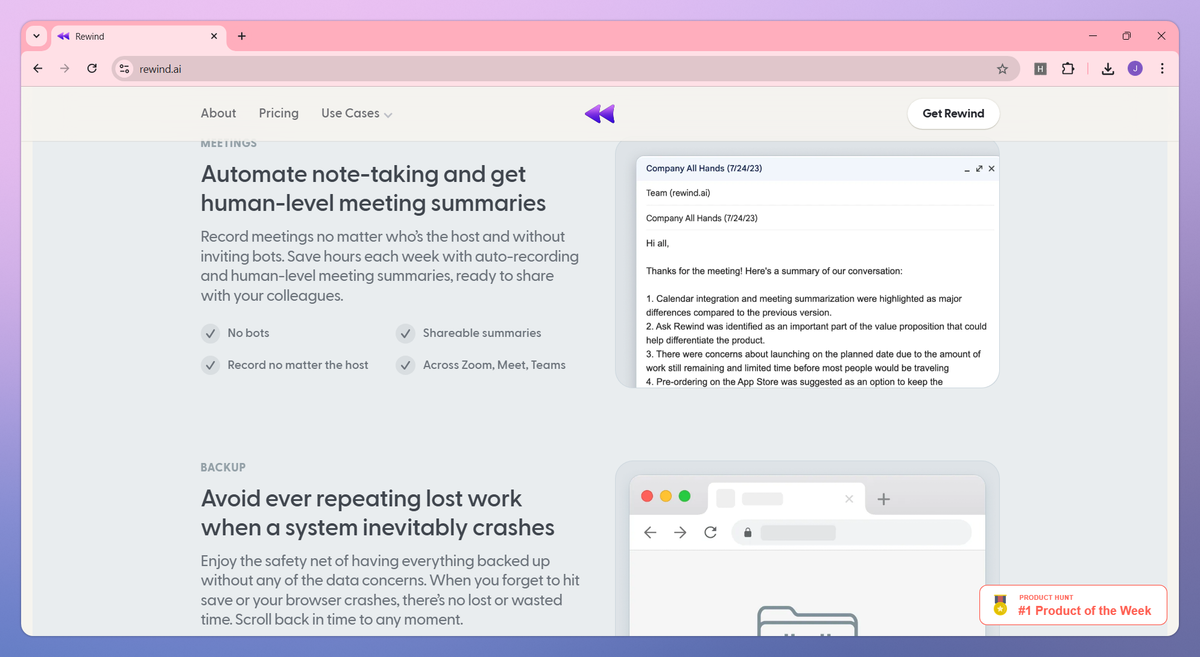The image size is (1200, 657).
Task: Open the H extension icon
Action: pyautogui.click(x=1040, y=69)
